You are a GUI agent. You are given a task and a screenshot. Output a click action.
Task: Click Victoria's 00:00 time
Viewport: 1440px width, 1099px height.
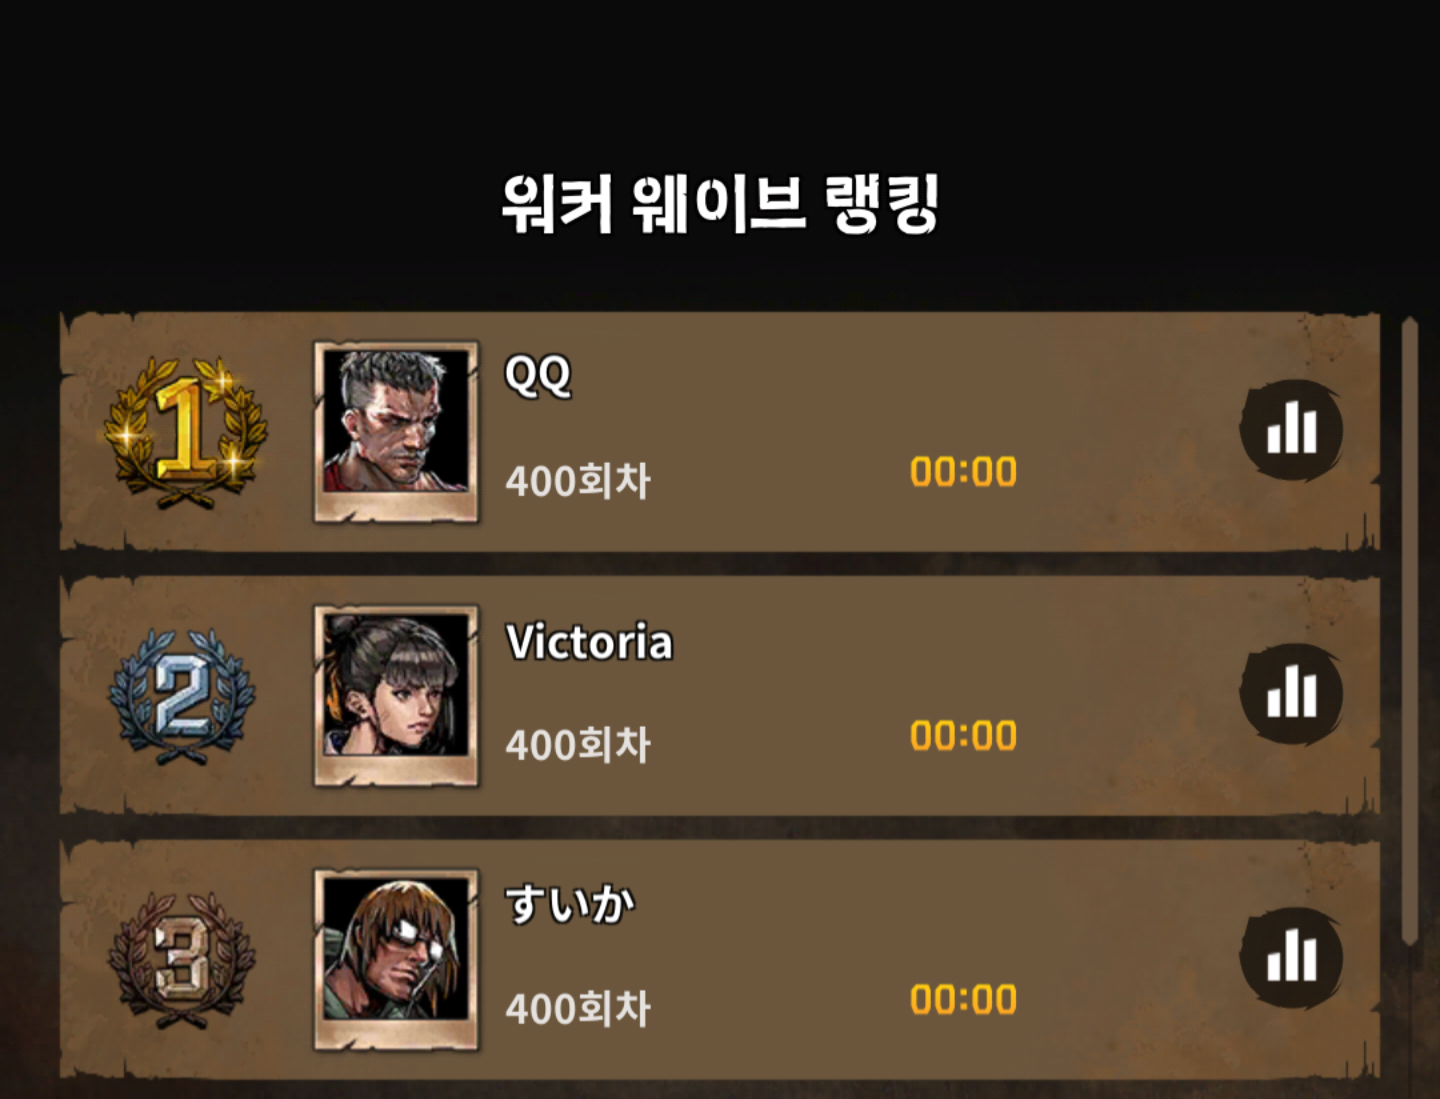(963, 736)
